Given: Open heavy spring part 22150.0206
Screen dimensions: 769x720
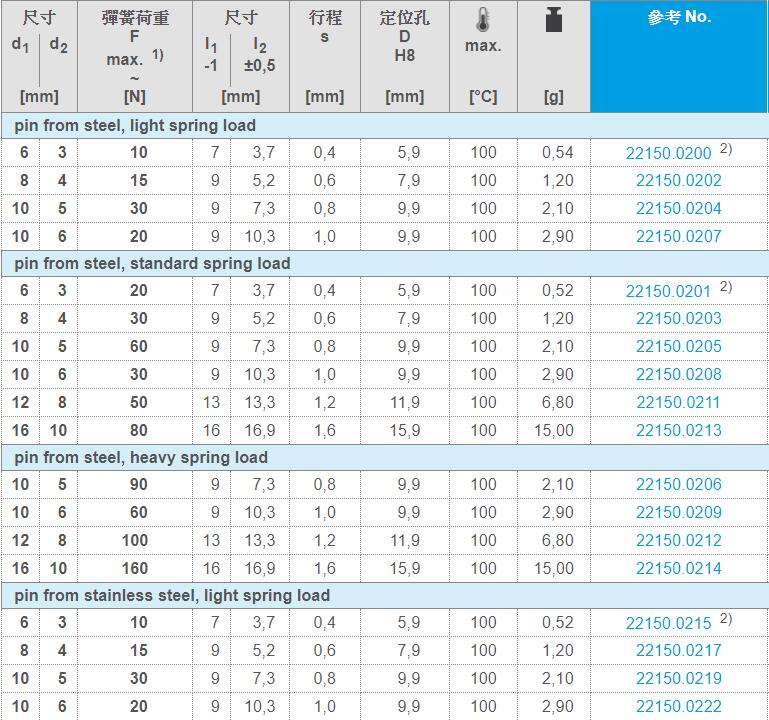Looking at the screenshot, I should tap(678, 485).
